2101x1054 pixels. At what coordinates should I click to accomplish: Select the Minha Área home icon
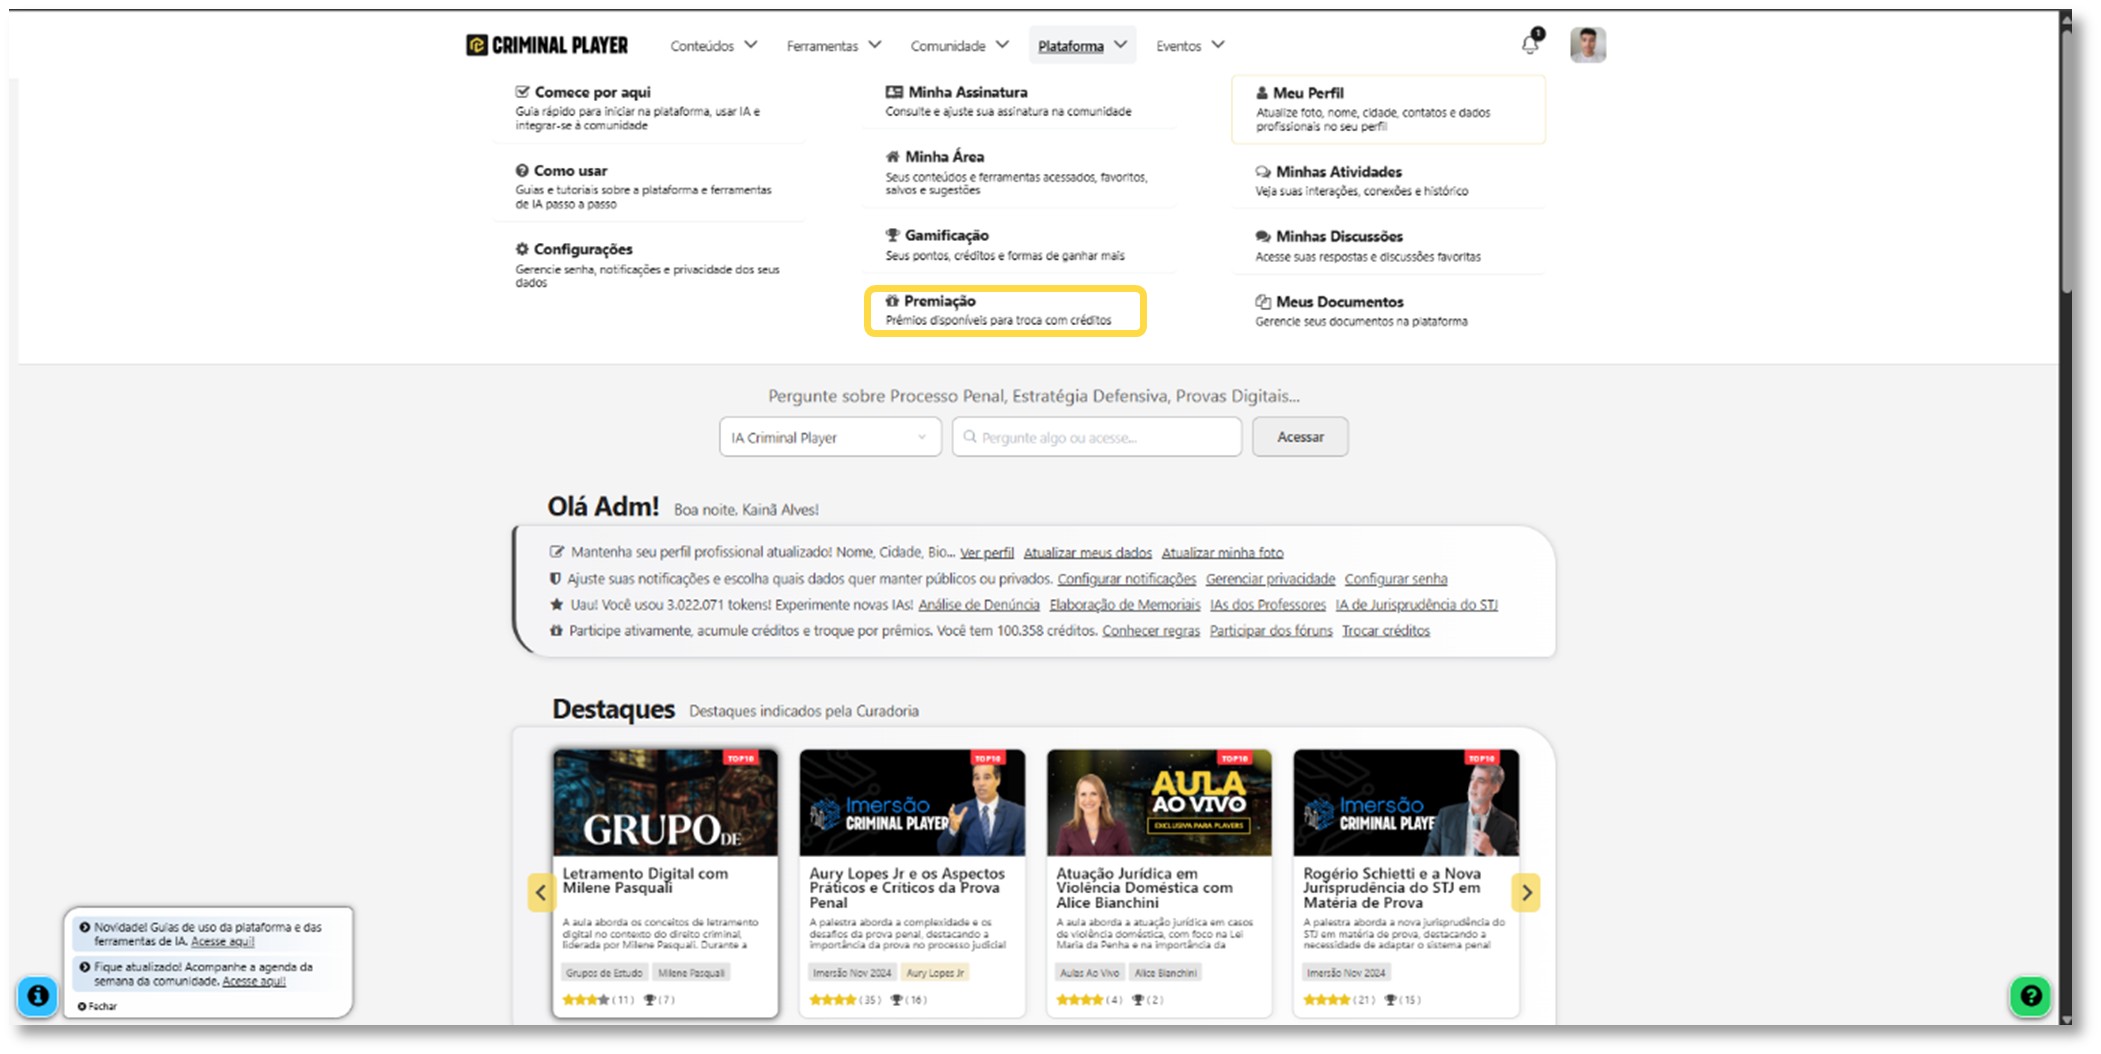891,157
